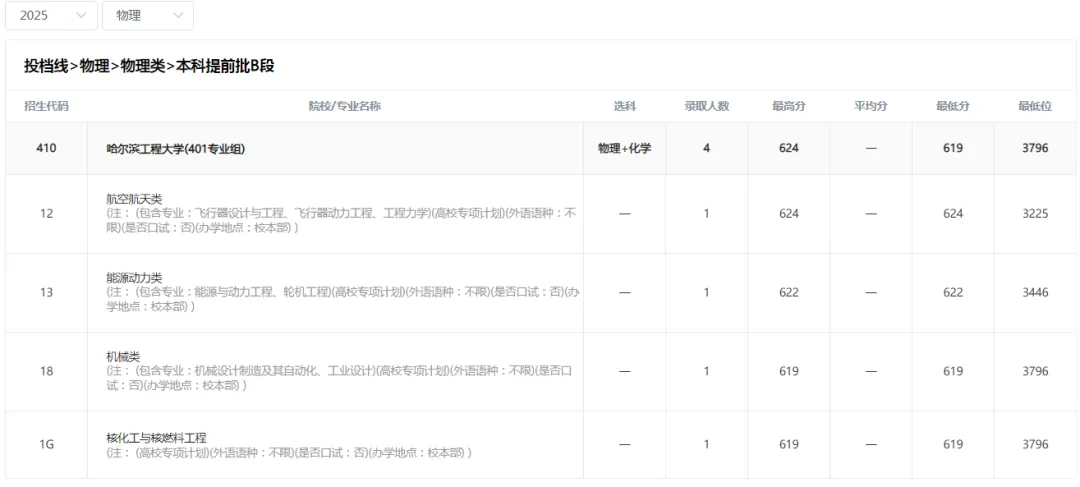Select the 机械类 major name
This screenshot has width=1080, height=487.
click(123, 357)
